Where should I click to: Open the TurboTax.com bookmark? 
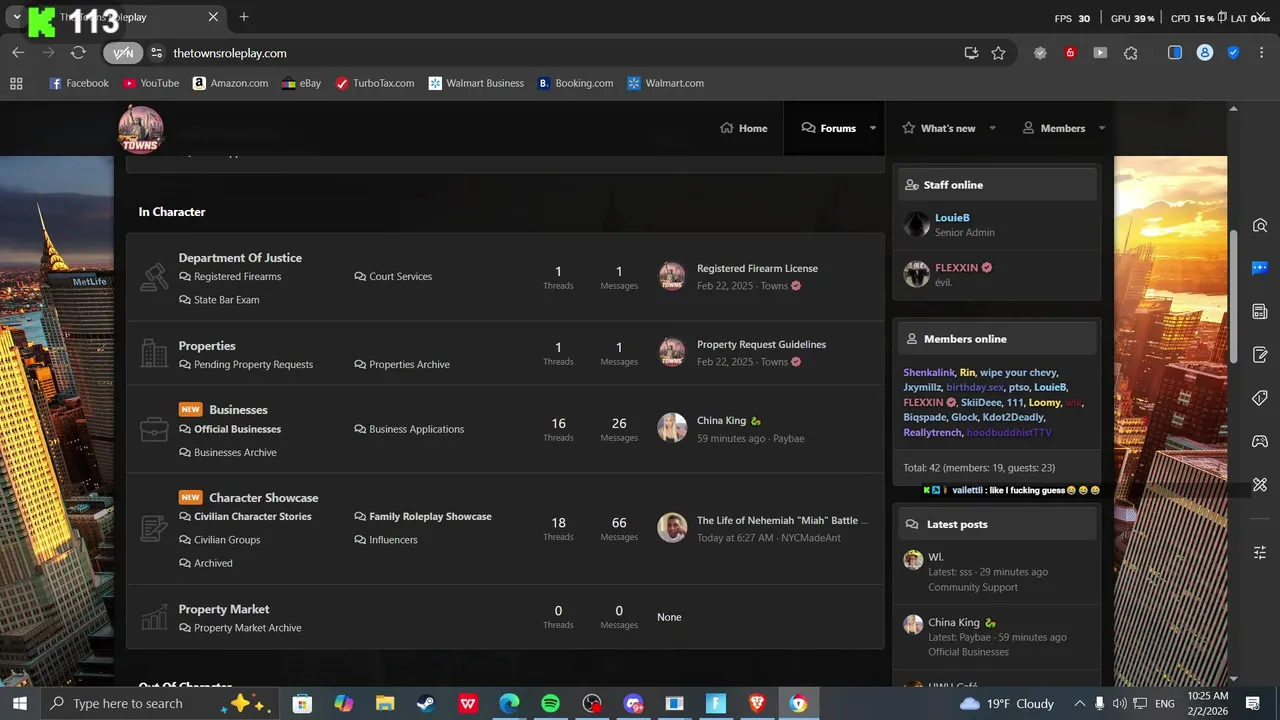point(374,83)
